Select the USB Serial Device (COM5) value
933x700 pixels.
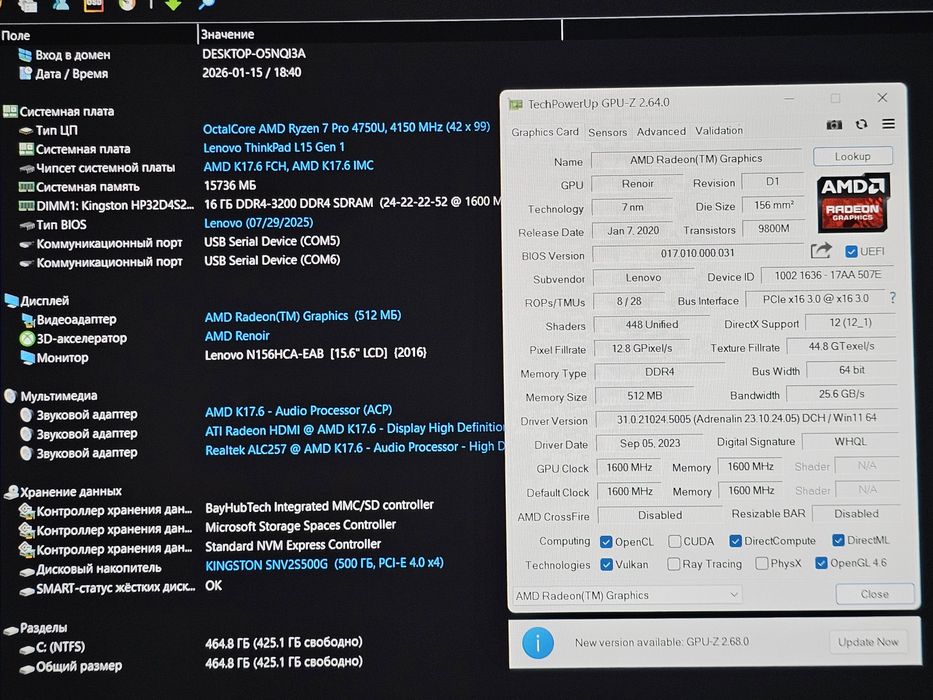point(272,242)
